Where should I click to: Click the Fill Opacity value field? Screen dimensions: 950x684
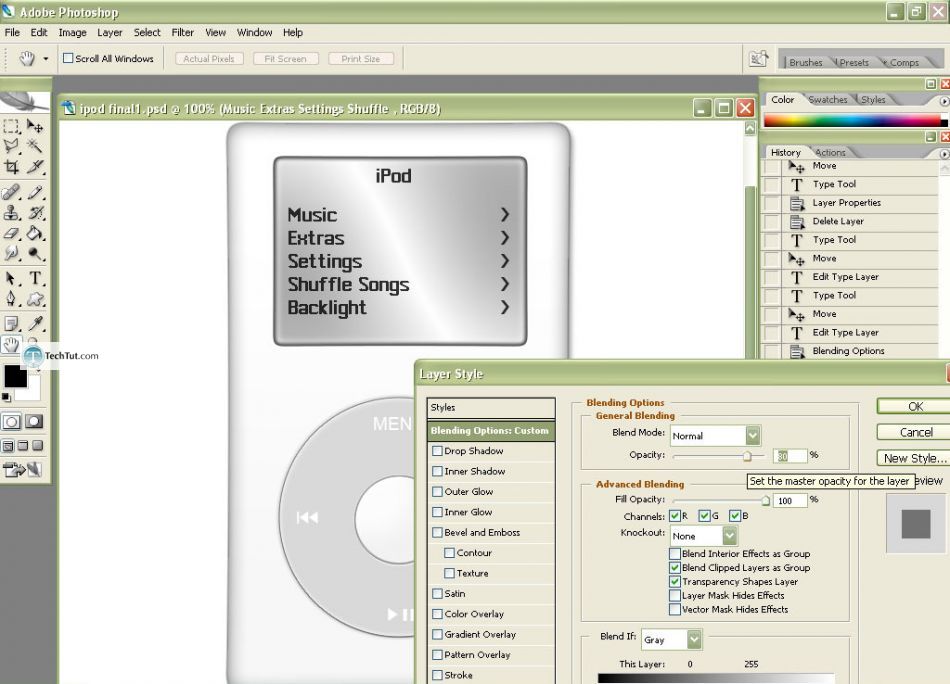click(789, 500)
